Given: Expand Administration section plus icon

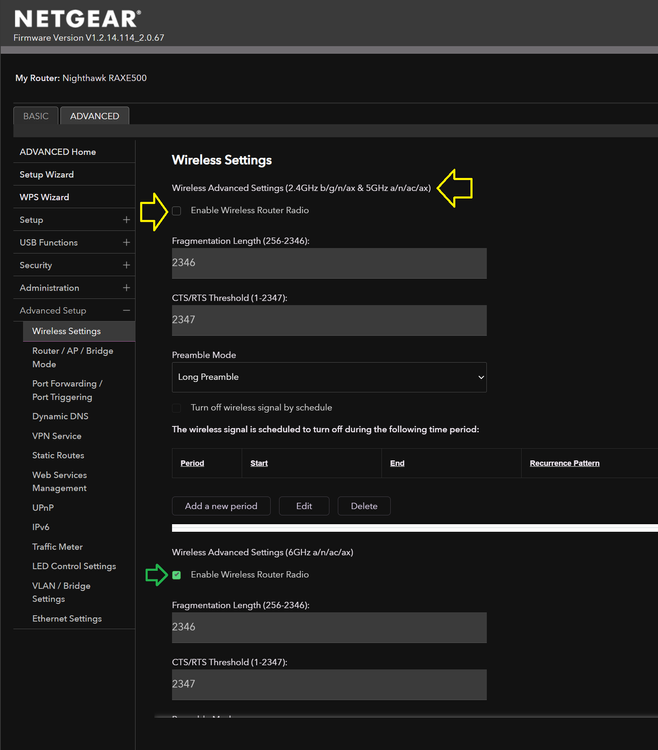Looking at the screenshot, I should point(126,288).
